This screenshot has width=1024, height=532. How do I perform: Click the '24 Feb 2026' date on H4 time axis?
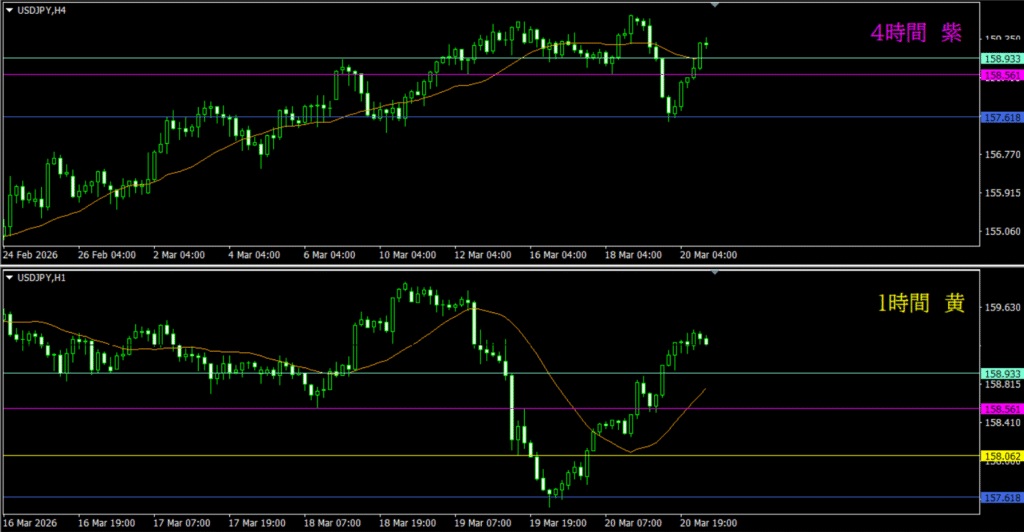(33, 255)
